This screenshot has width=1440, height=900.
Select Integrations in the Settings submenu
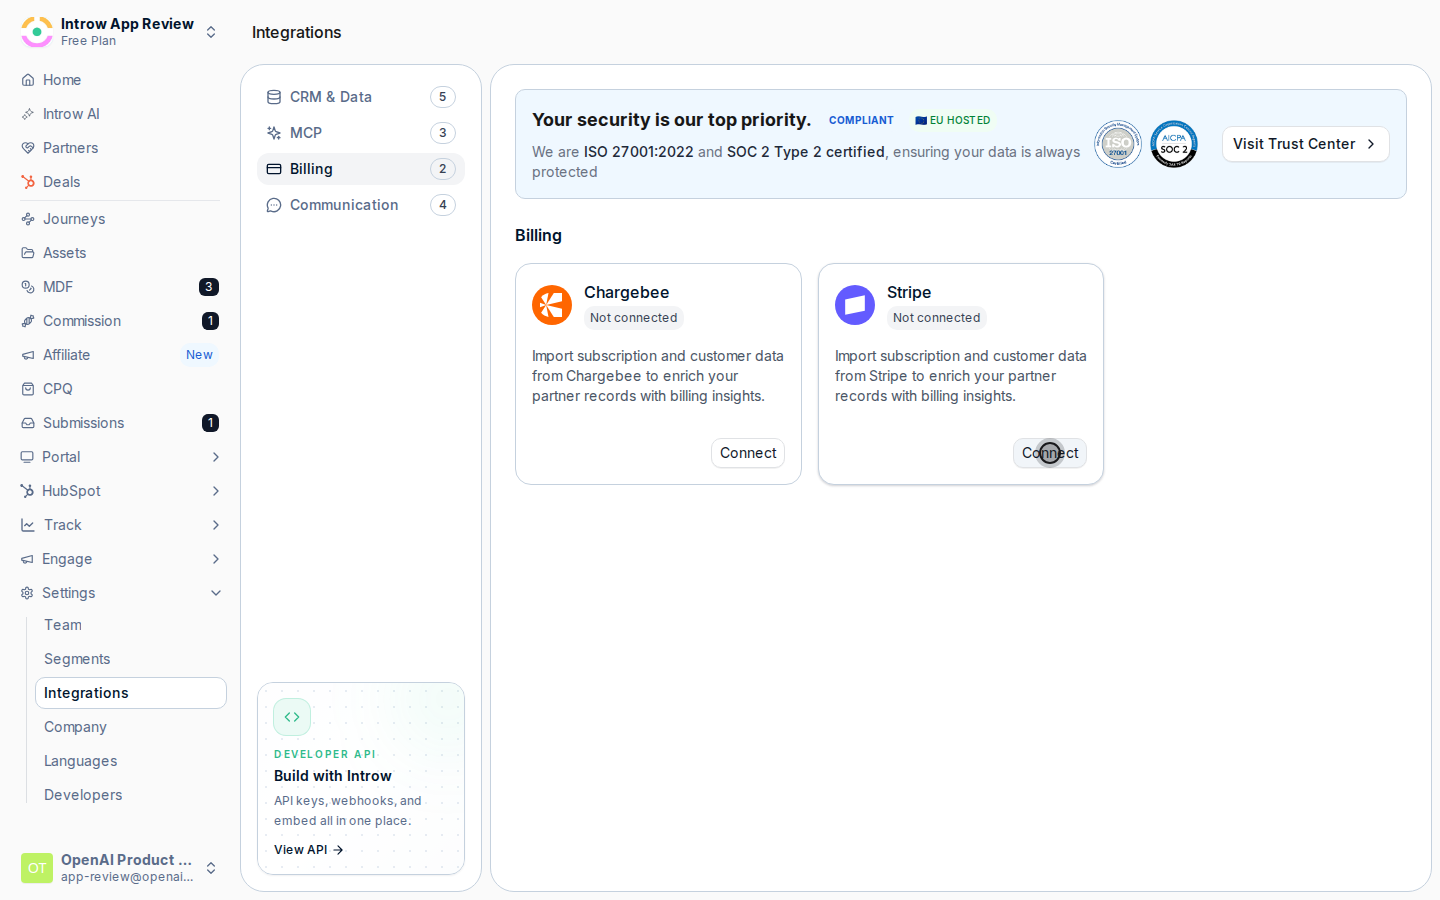tap(131, 693)
